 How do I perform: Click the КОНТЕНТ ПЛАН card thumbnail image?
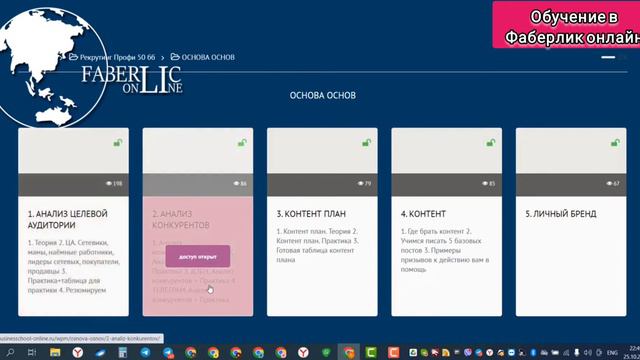point(322,151)
